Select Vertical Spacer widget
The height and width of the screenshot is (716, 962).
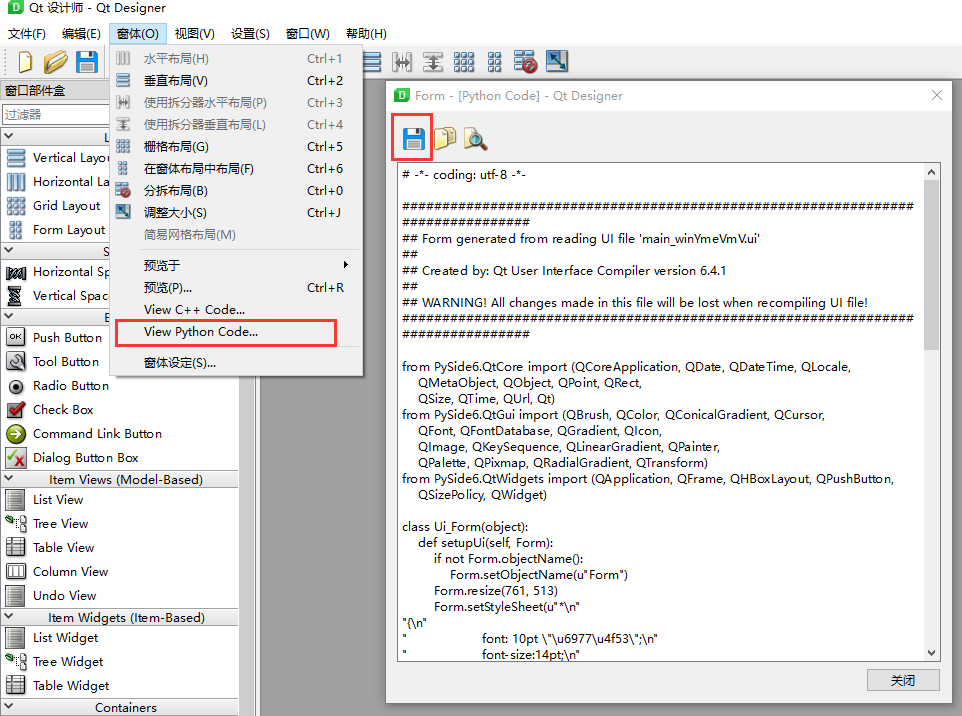point(57,296)
